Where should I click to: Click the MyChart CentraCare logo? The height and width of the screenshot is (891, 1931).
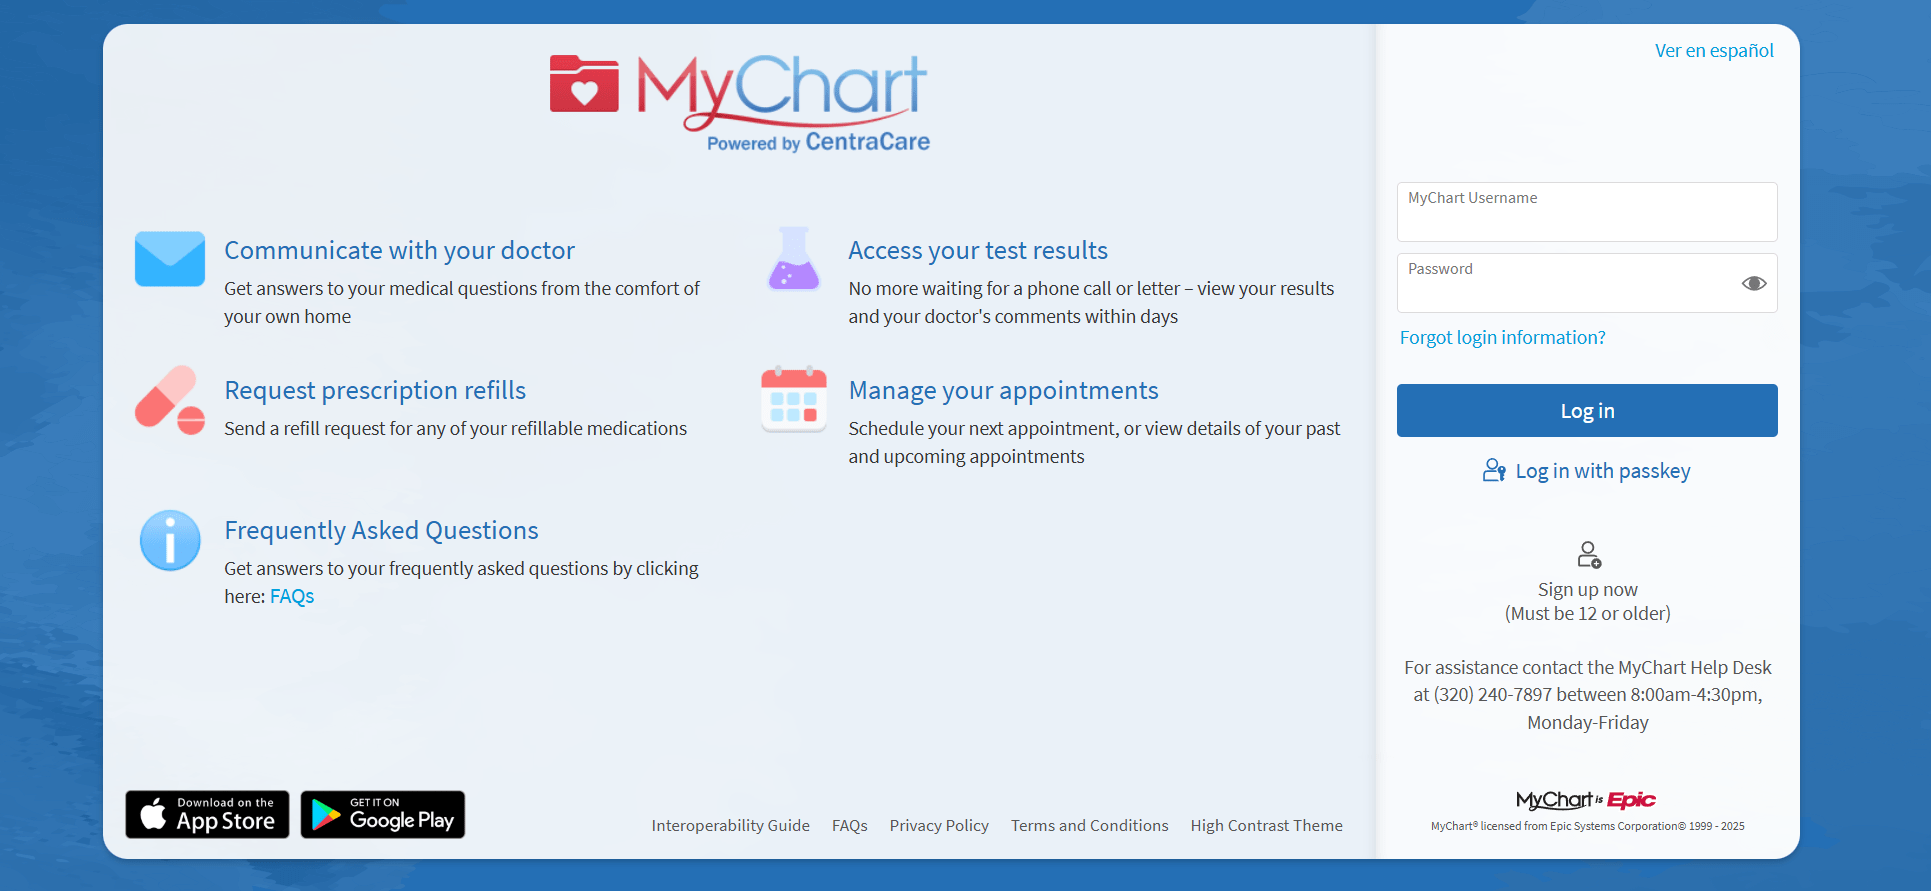coord(739,103)
